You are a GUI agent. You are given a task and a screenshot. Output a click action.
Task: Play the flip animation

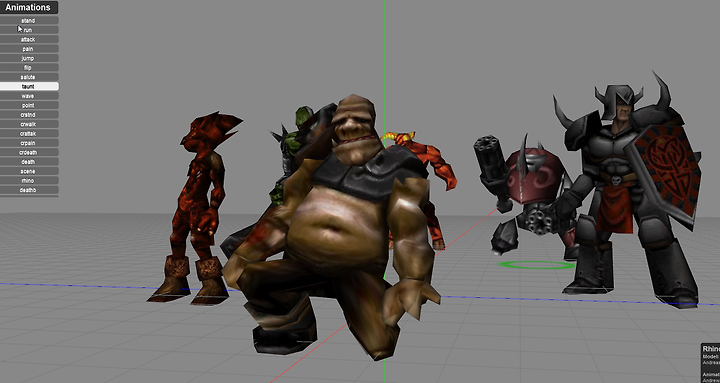[x=29, y=68]
